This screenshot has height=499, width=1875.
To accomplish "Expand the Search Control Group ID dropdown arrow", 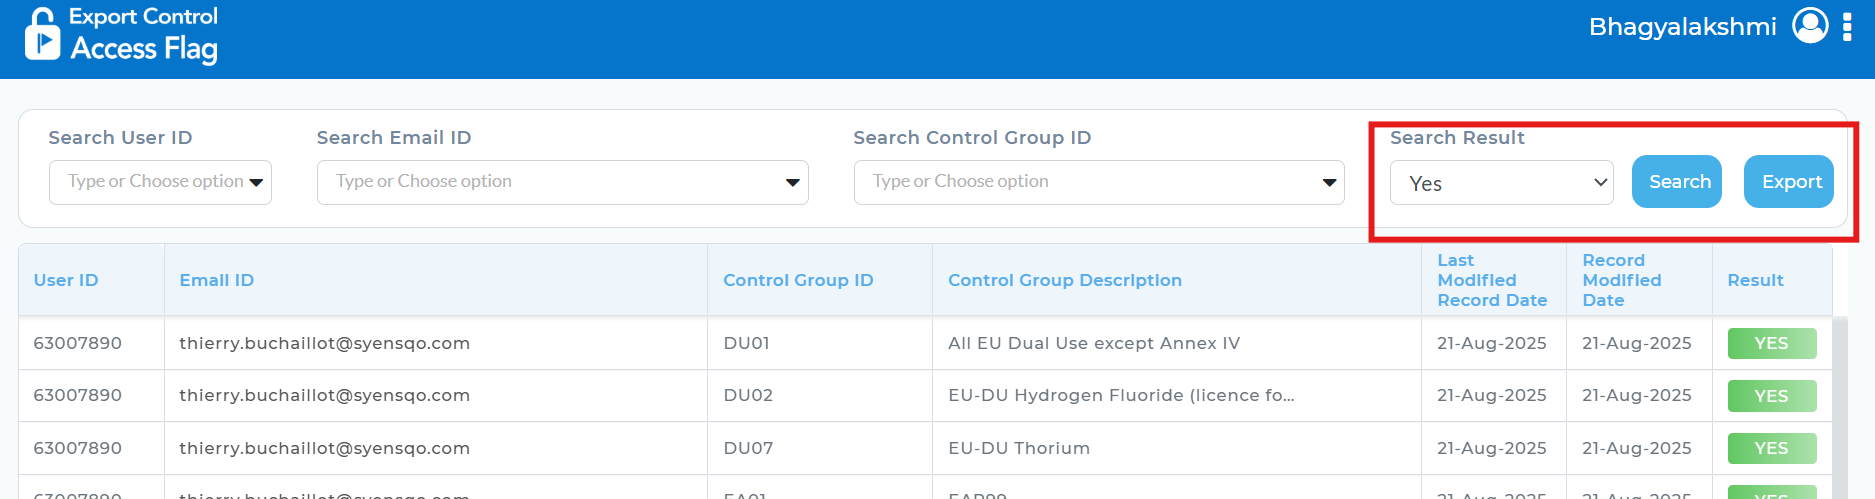I will tap(1329, 182).
